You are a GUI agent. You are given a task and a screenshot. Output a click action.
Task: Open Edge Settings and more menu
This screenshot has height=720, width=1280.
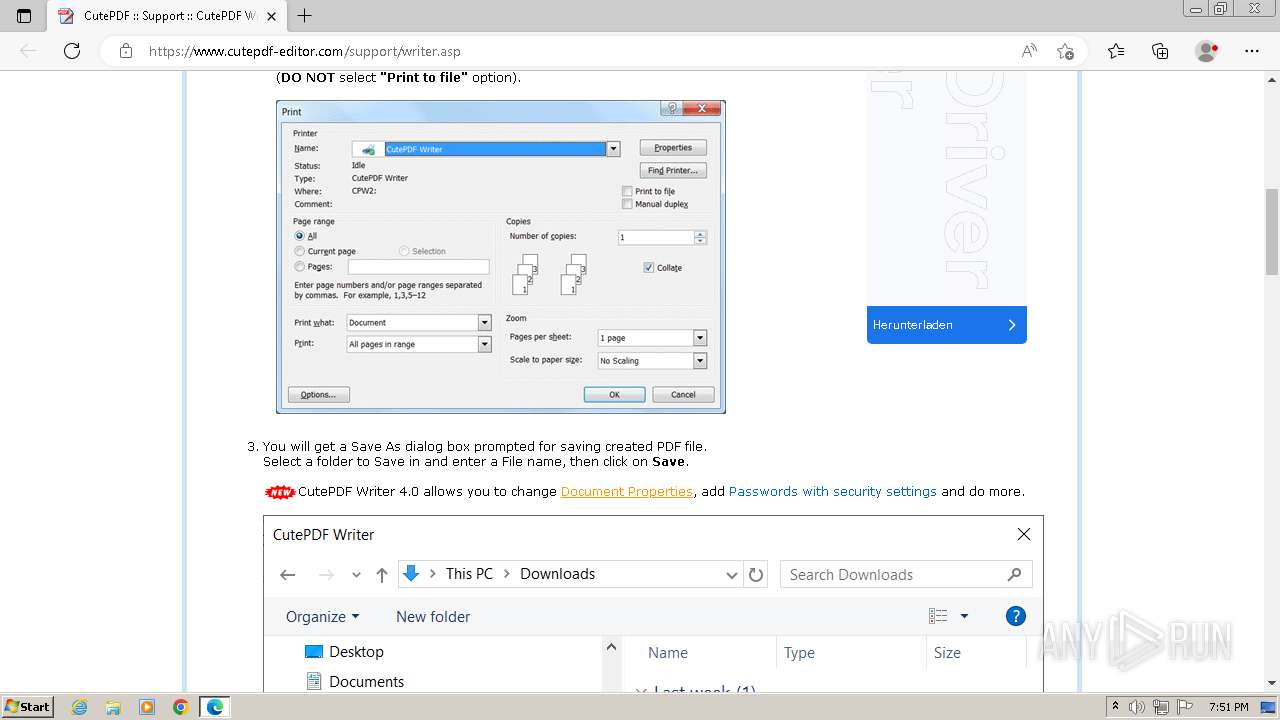point(1252,51)
